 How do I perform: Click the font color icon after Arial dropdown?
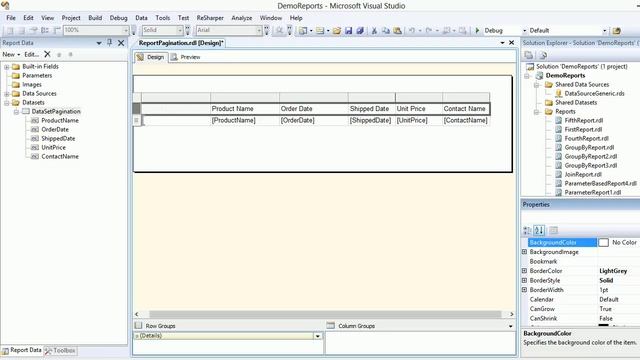(x=267, y=30)
